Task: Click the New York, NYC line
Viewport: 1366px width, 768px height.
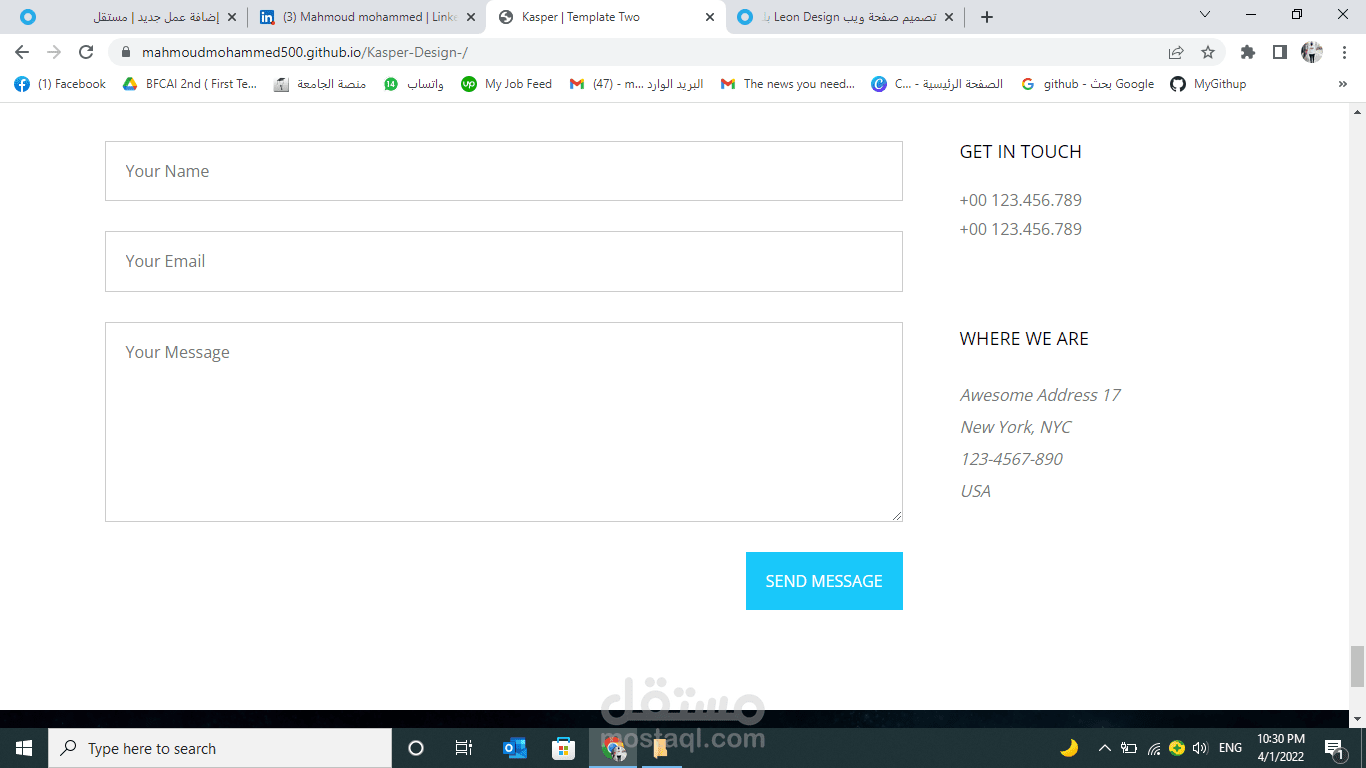Action: [1015, 427]
